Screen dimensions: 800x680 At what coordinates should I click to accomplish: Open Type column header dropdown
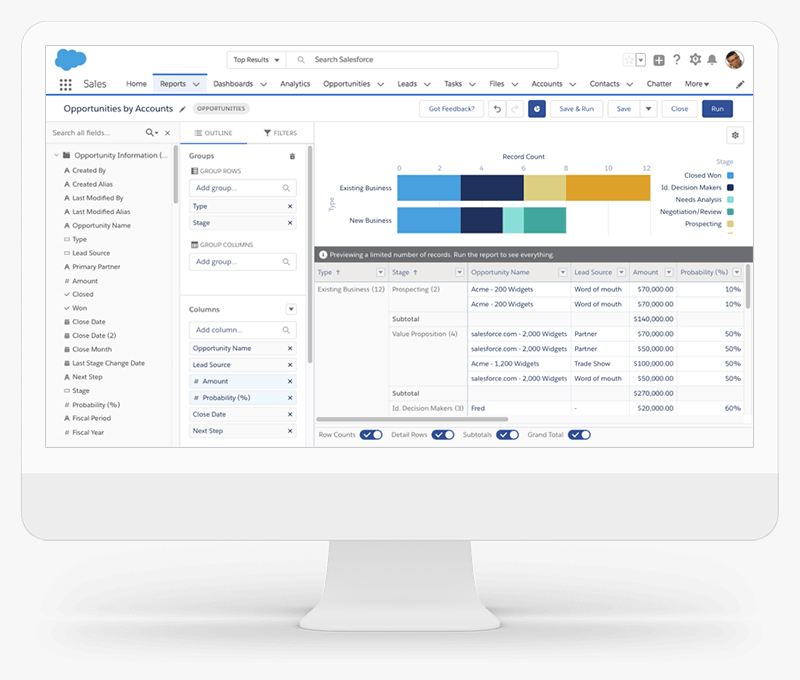click(x=381, y=272)
